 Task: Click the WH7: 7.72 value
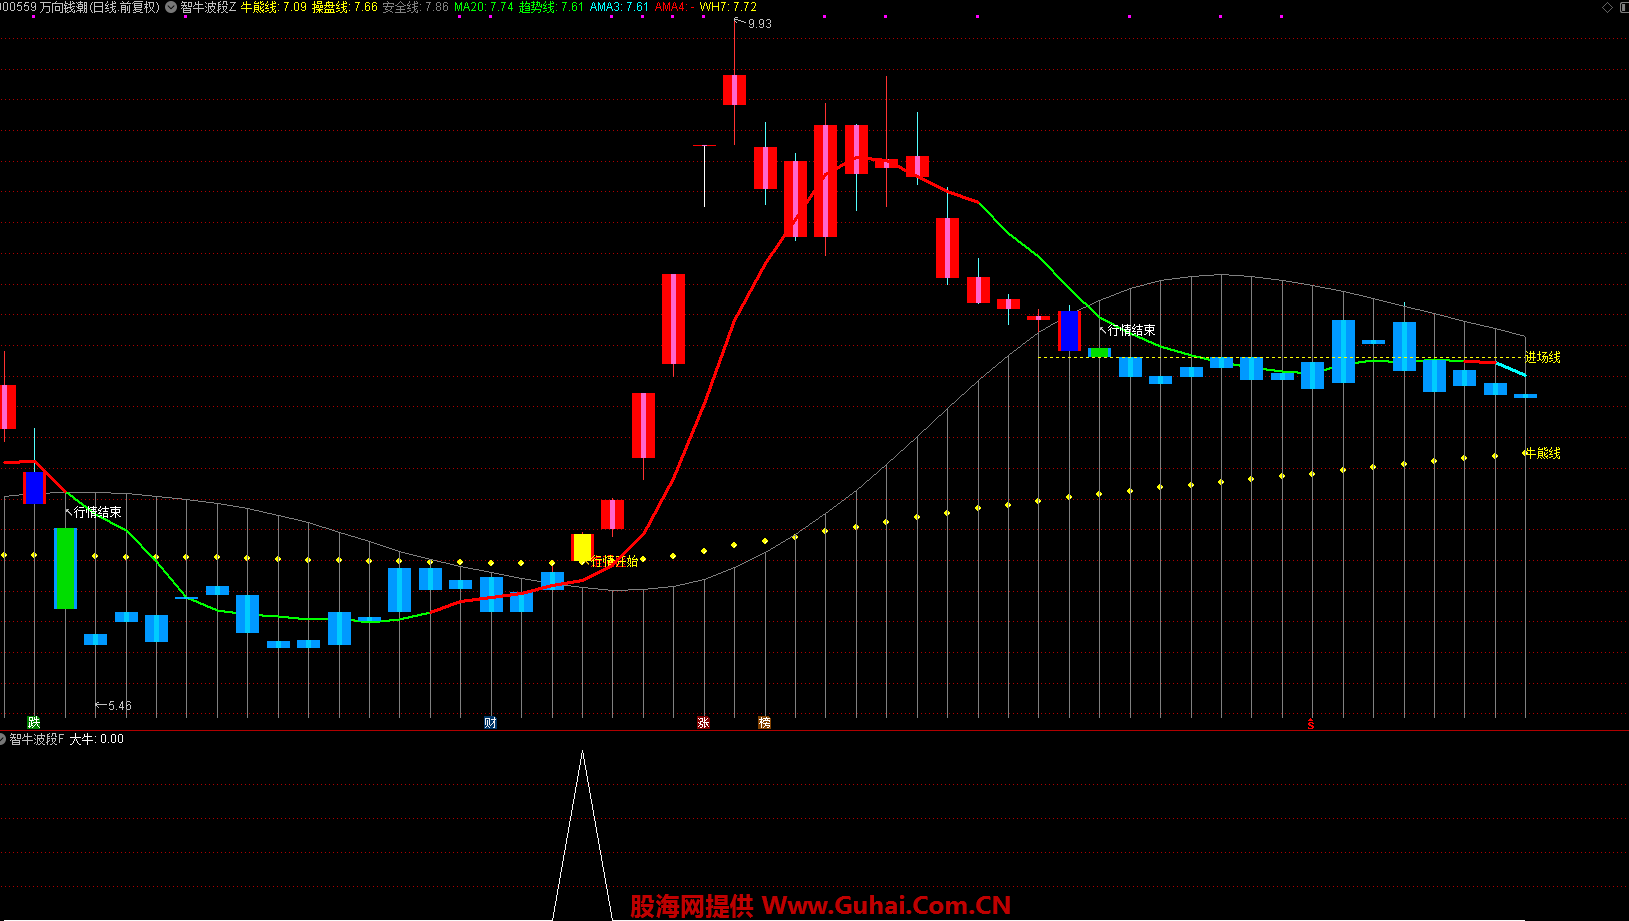pos(728,7)
